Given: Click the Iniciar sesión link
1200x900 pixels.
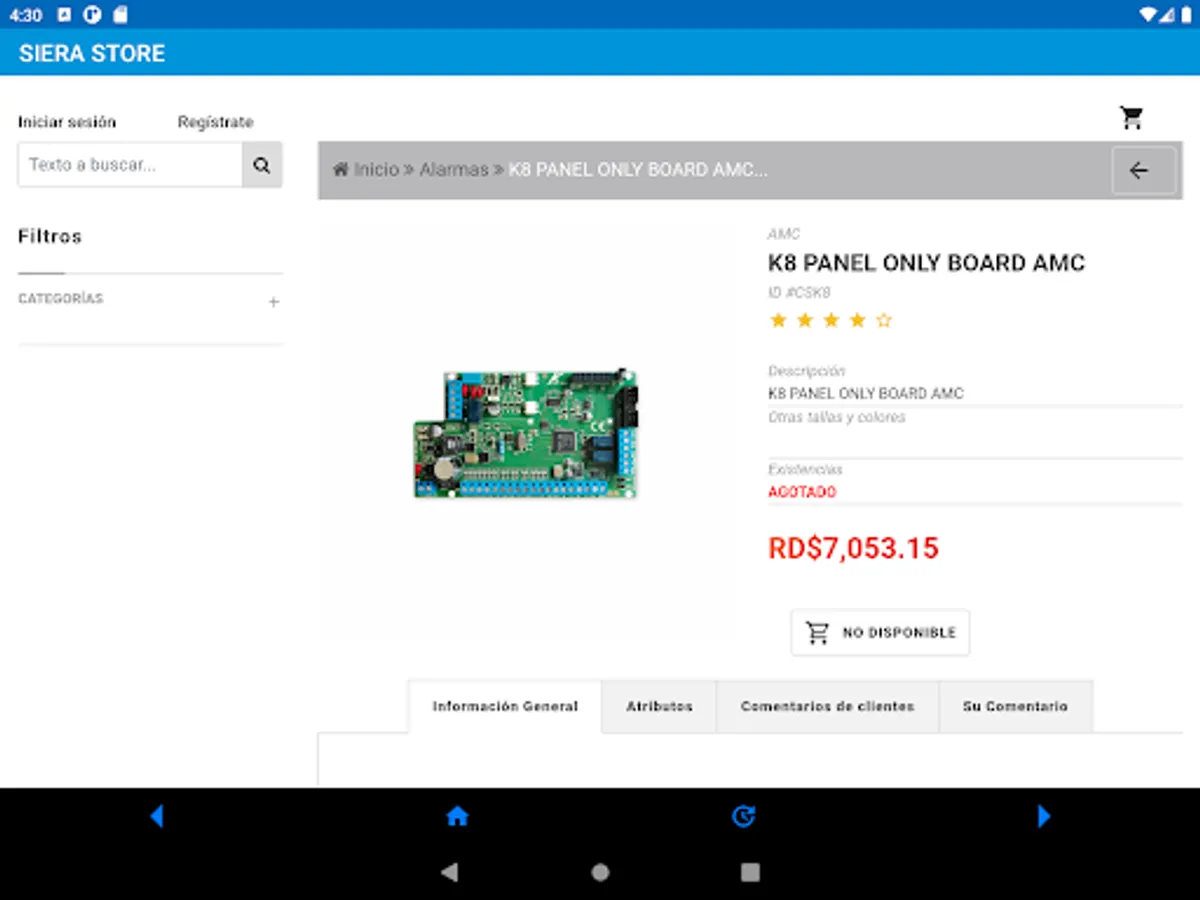Looking at the screenshot, I should 67,122.
